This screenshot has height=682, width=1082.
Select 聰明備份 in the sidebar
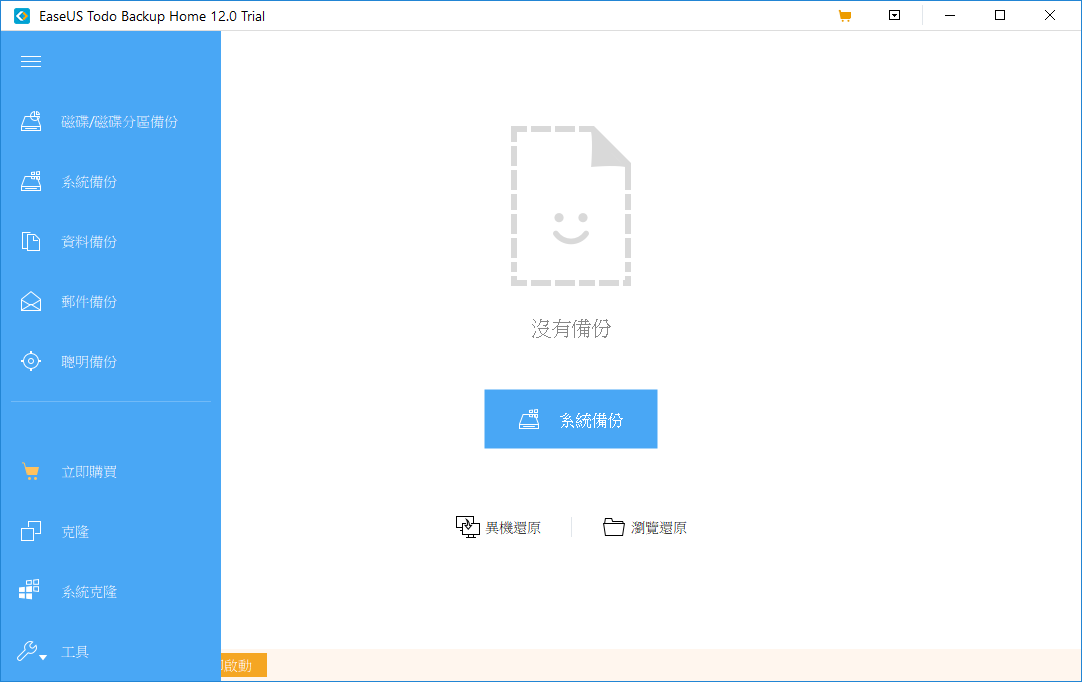(89, 362)
